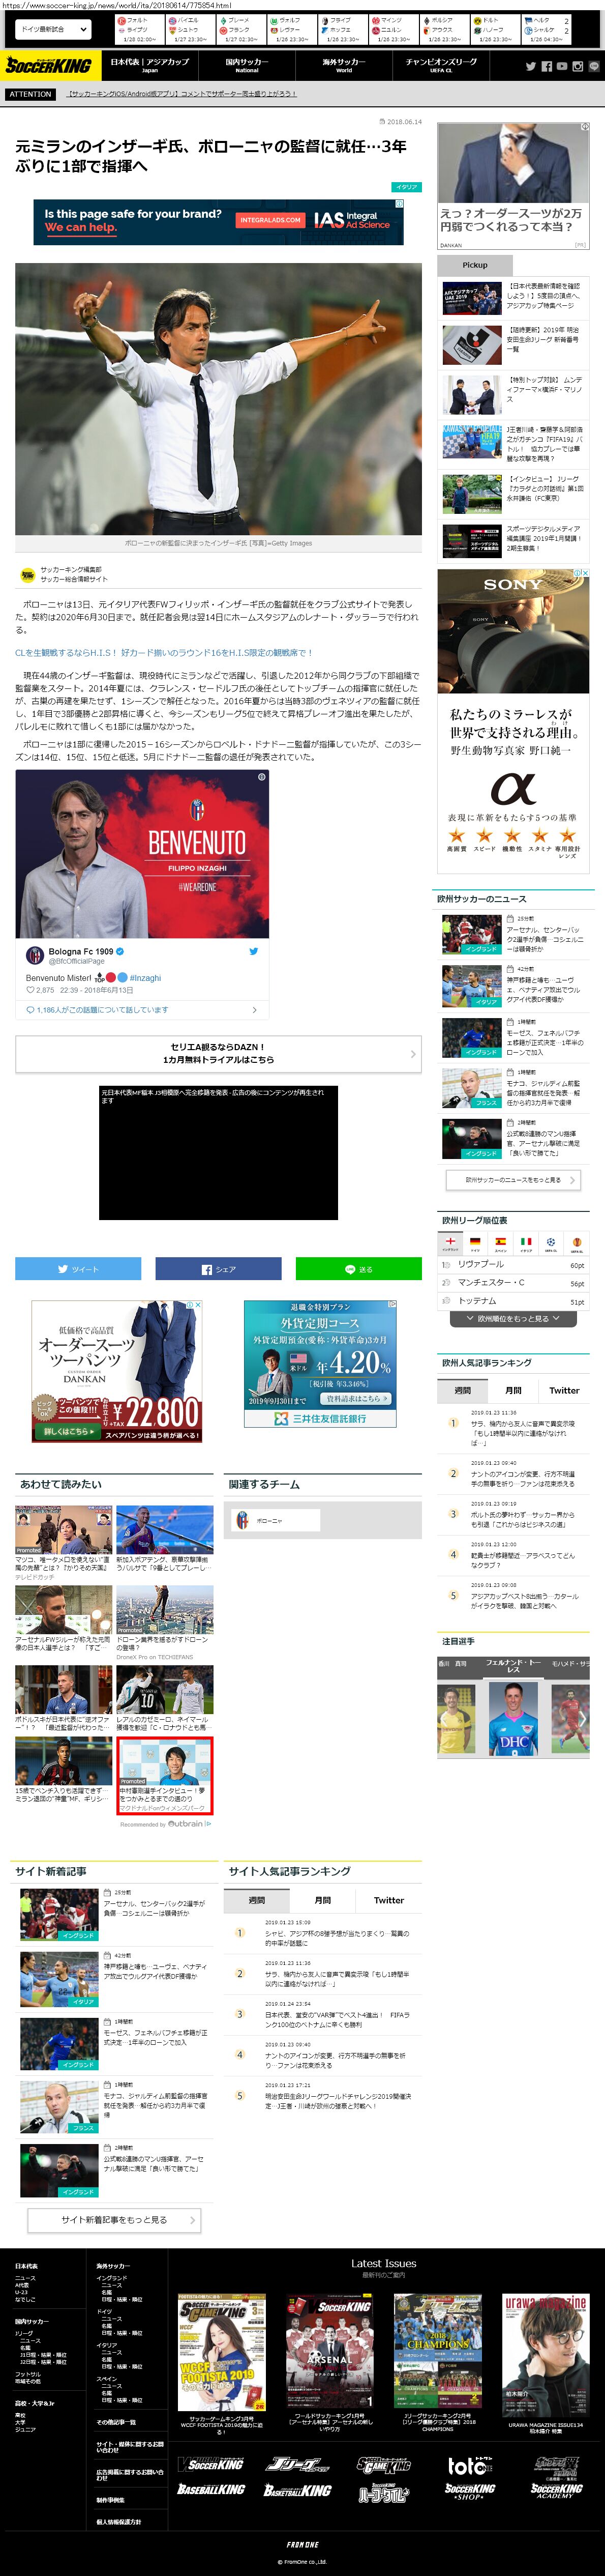The image size is (605, 2576).
Task: Click like heart on Bologna tweet
Action: pos(30,990)
